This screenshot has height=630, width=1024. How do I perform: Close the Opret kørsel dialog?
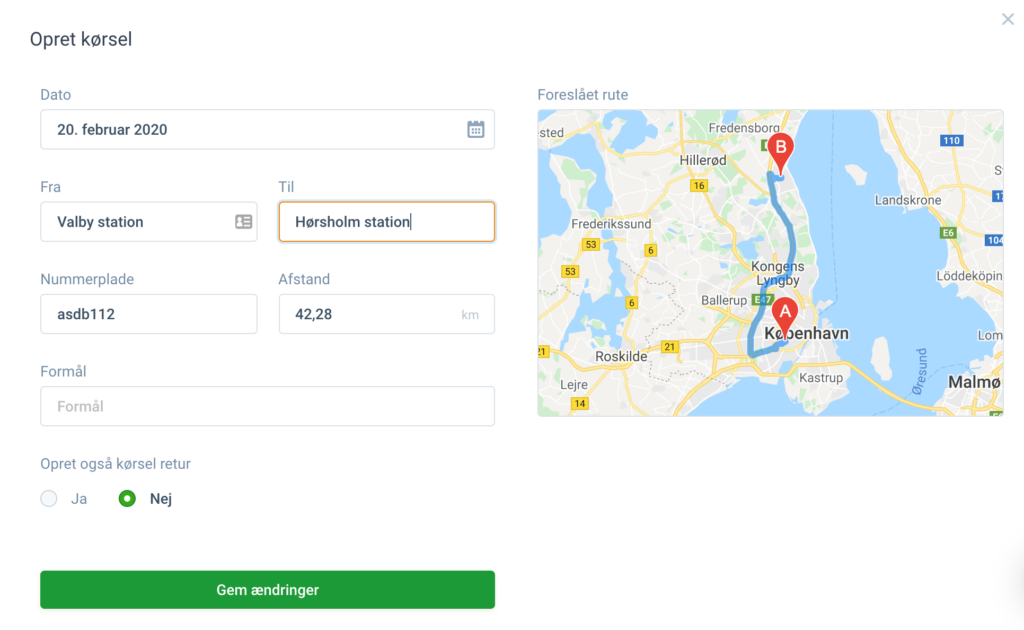click(x=1008, y=20)
